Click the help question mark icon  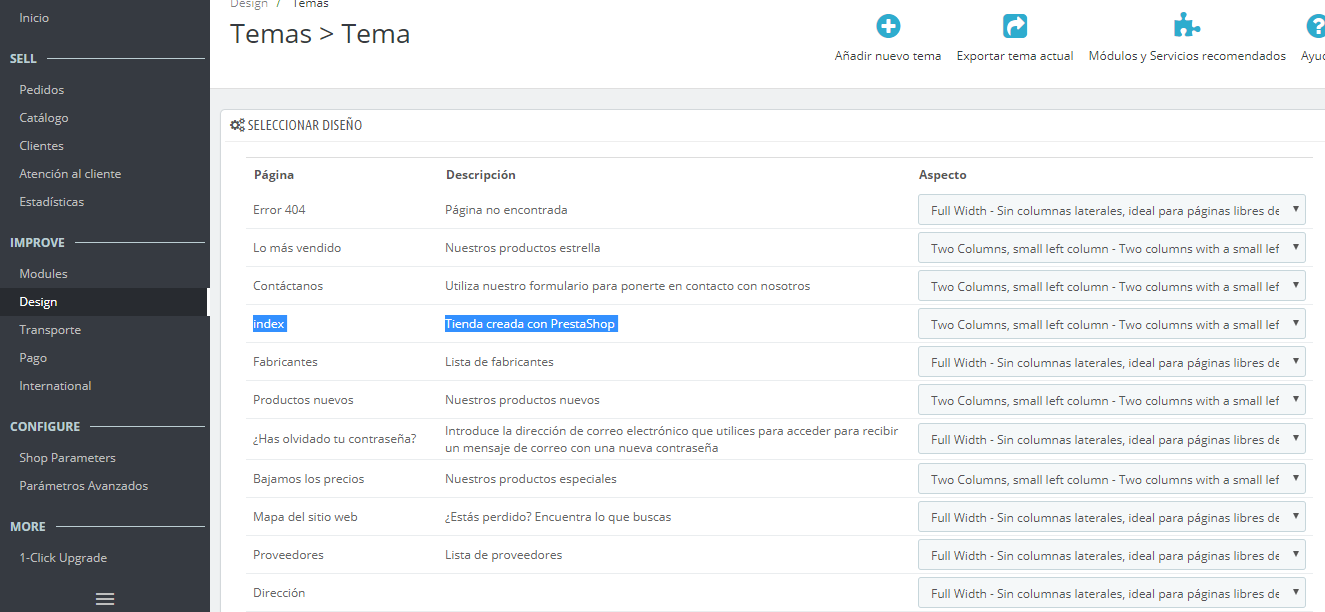click(x=1315, y=26)
